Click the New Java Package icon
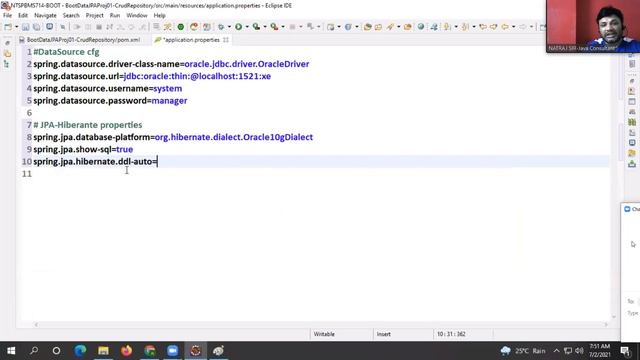 click(331, 27)
